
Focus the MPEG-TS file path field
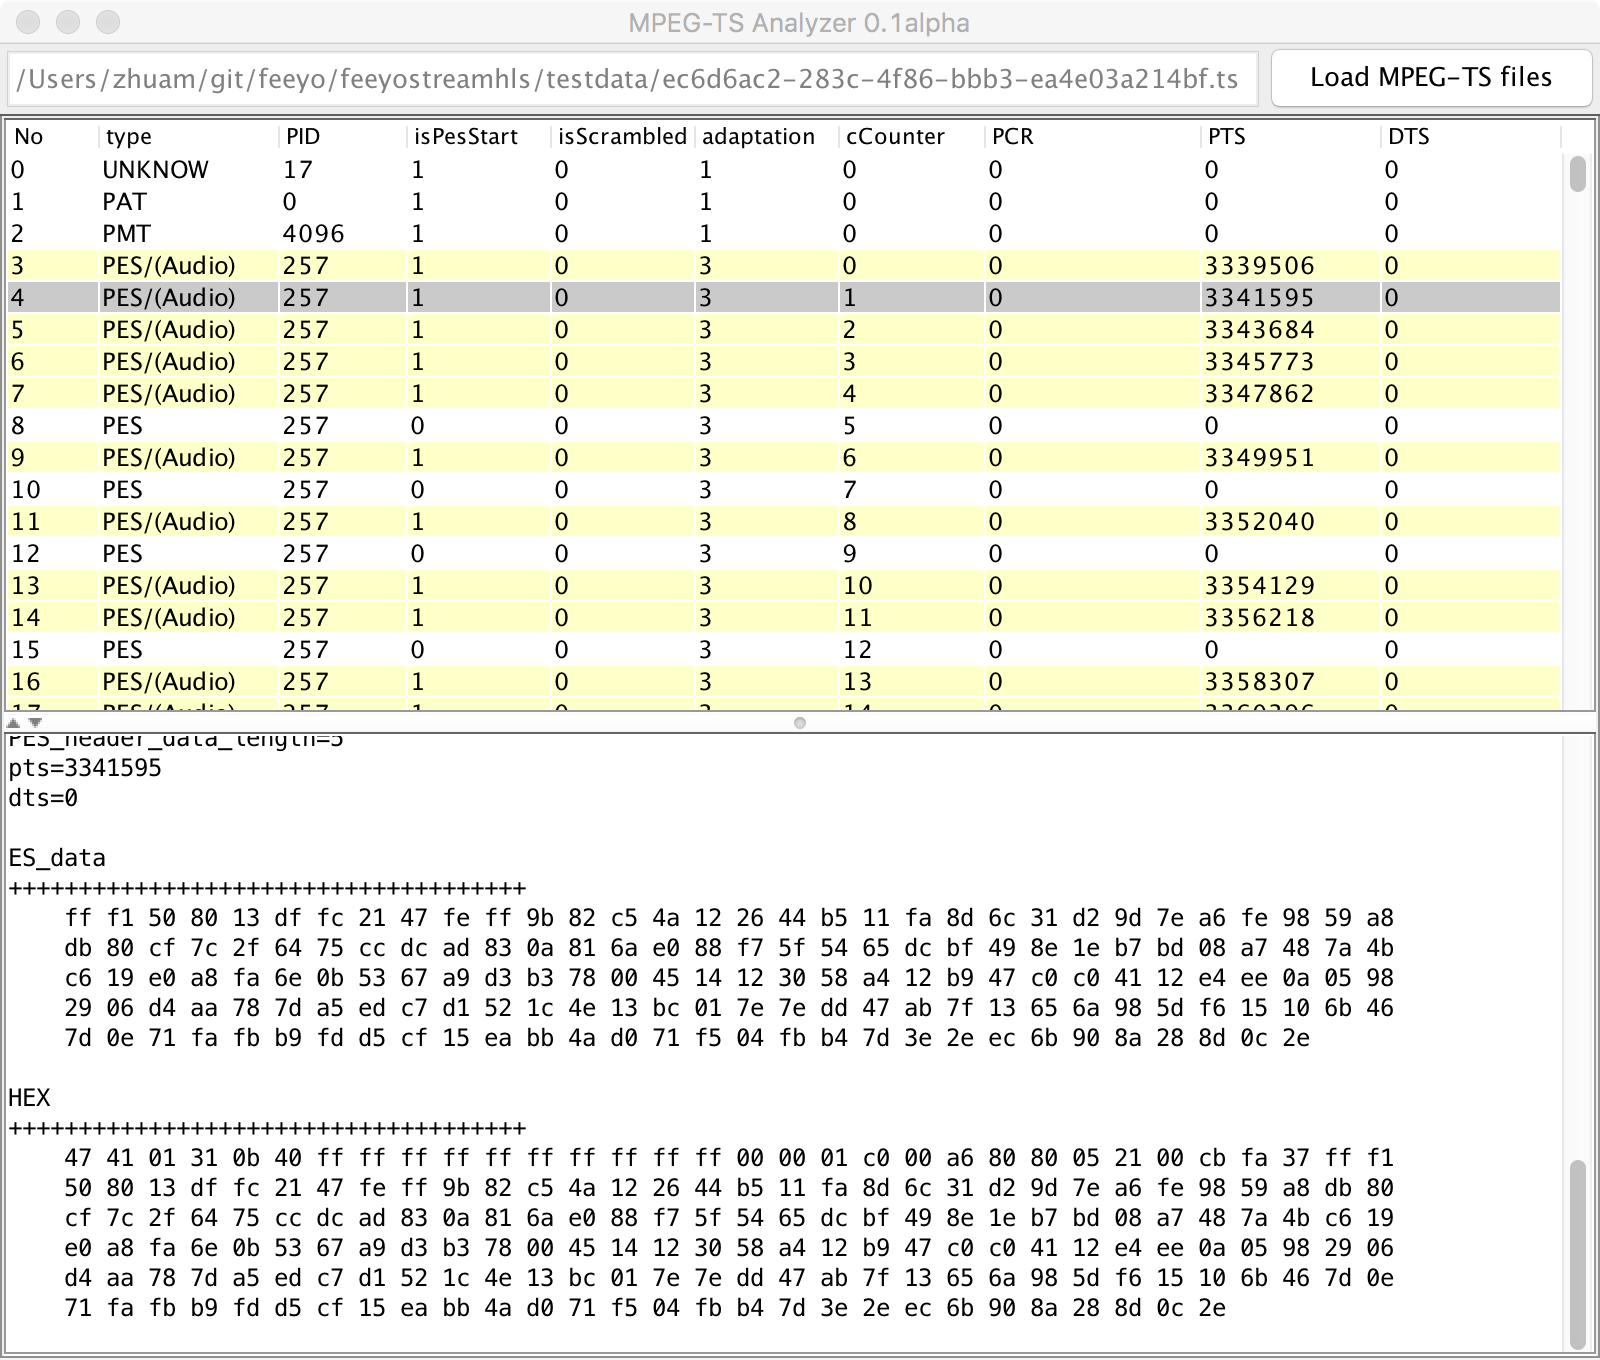(x=633, y=79)
